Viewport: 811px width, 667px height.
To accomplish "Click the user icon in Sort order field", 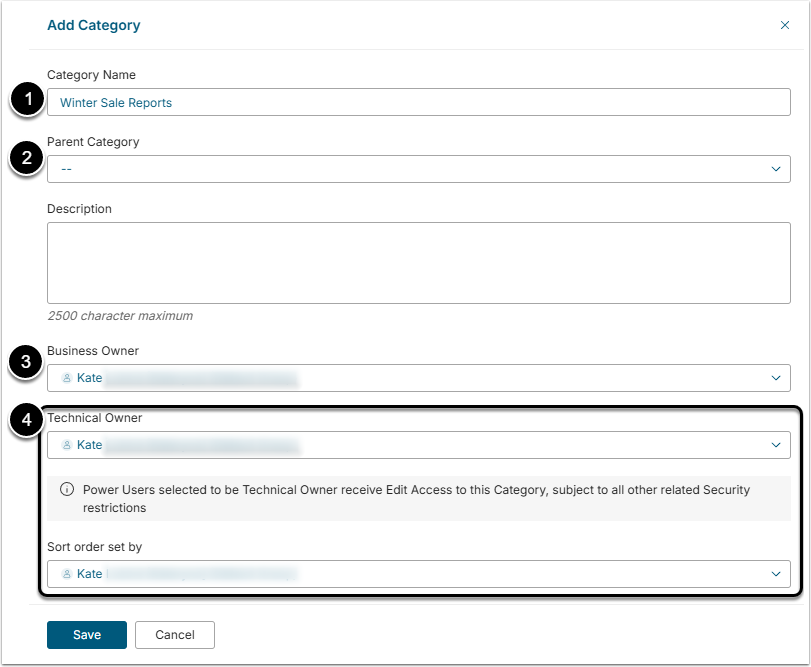I will tap(67, 574).
